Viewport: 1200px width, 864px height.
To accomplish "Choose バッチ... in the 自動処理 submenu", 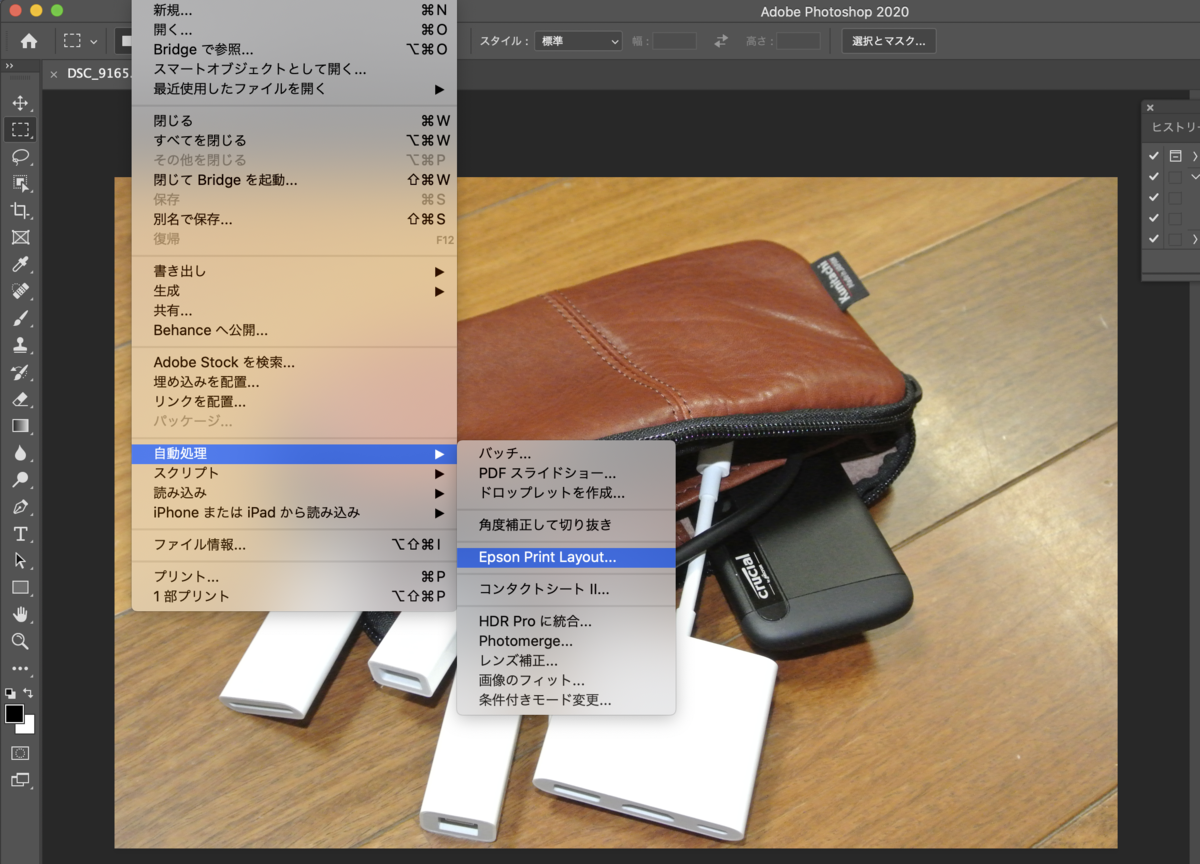I will coord(566,453).
